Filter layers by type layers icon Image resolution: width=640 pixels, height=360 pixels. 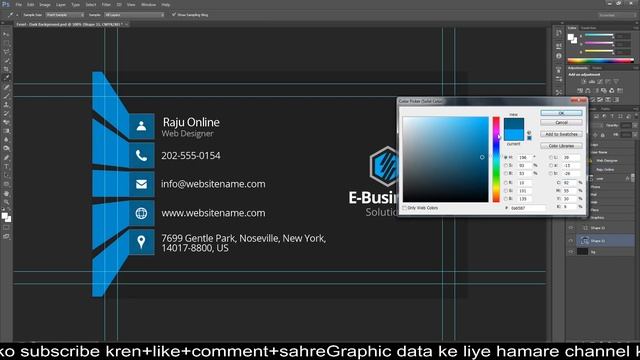pos(613,116)
